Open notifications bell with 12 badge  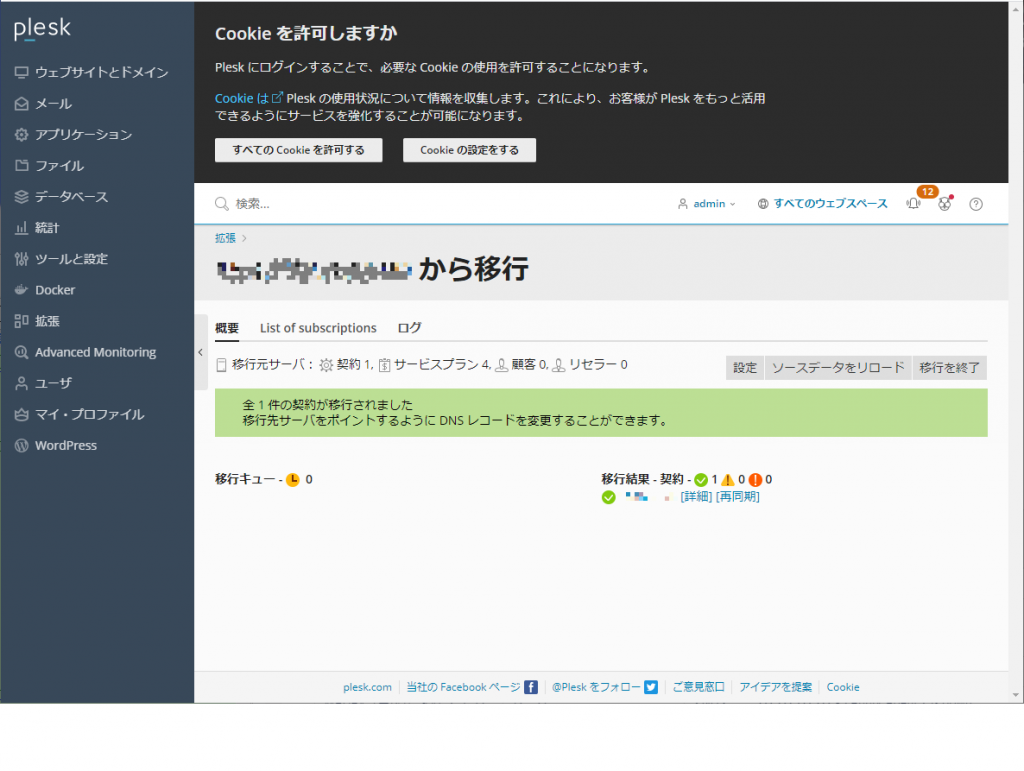[914, 204]
